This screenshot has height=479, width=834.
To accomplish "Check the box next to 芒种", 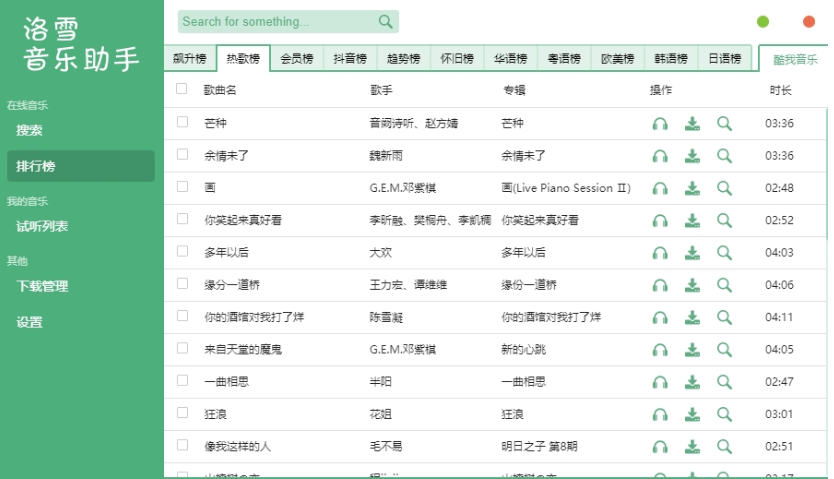I will pos(182,122).
